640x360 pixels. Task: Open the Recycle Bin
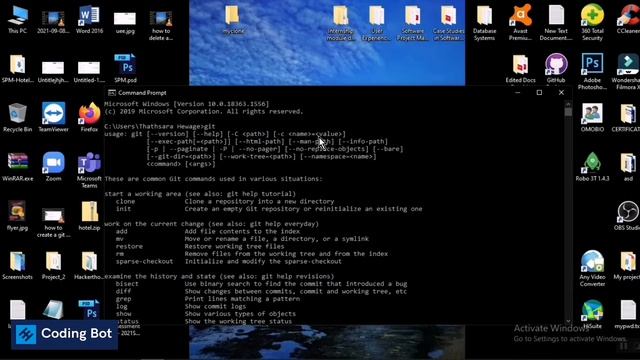[x=18, y=118]
